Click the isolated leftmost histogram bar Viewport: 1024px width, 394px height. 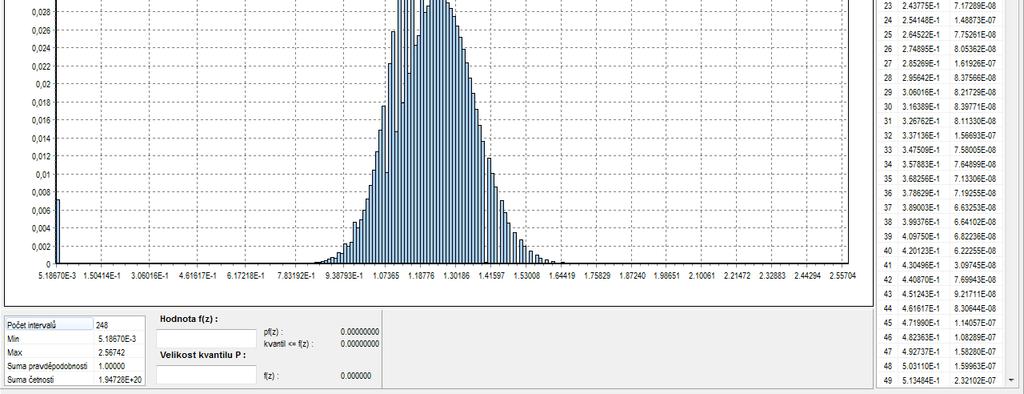coord(57,231)
